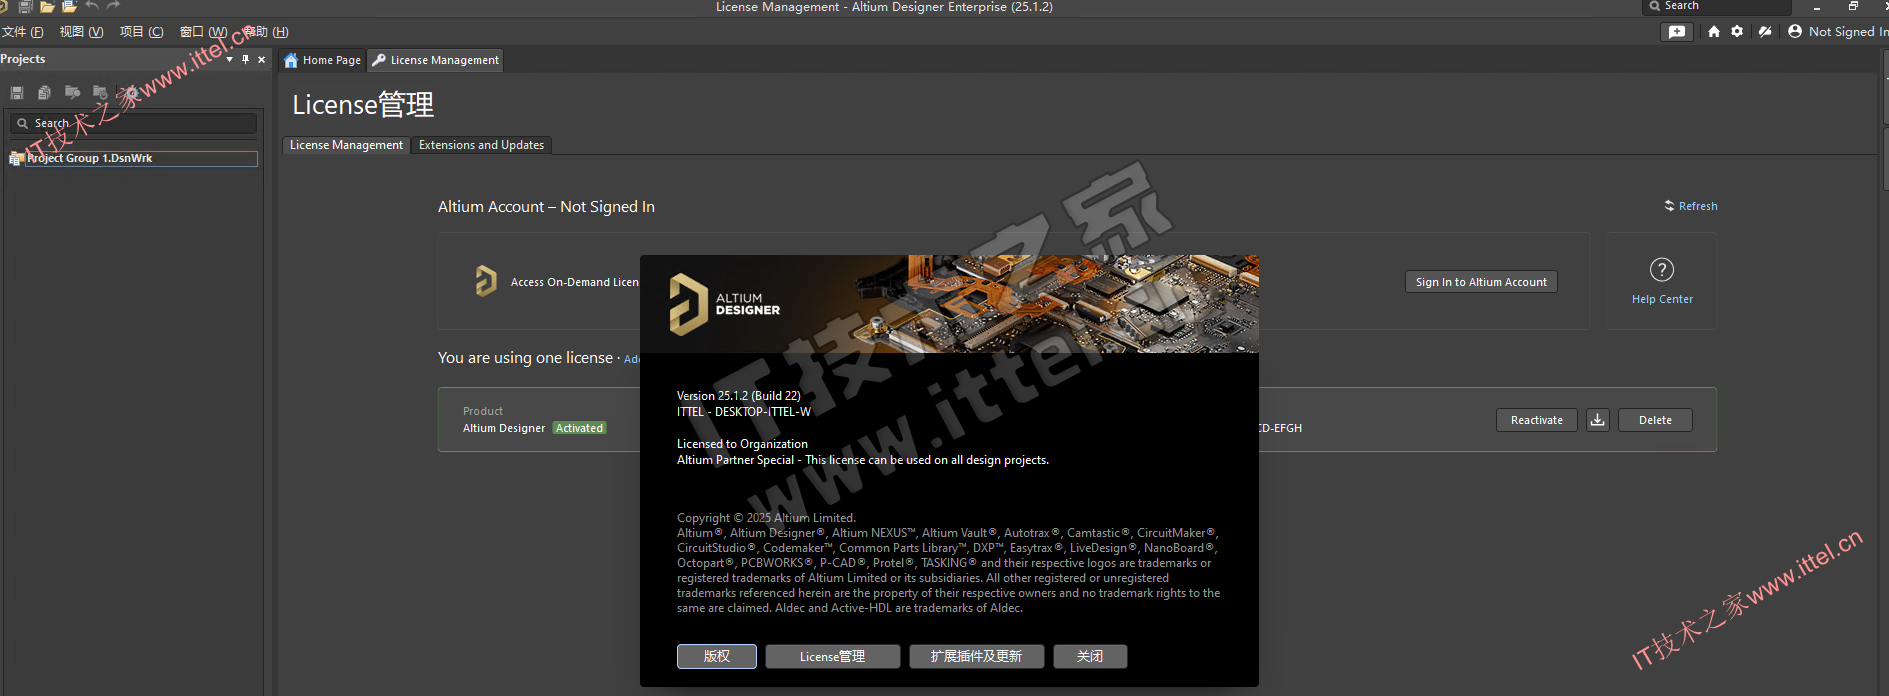1889x696 pixels.
Task: Click the top-right global Search box
Action: coord(1717,7)
